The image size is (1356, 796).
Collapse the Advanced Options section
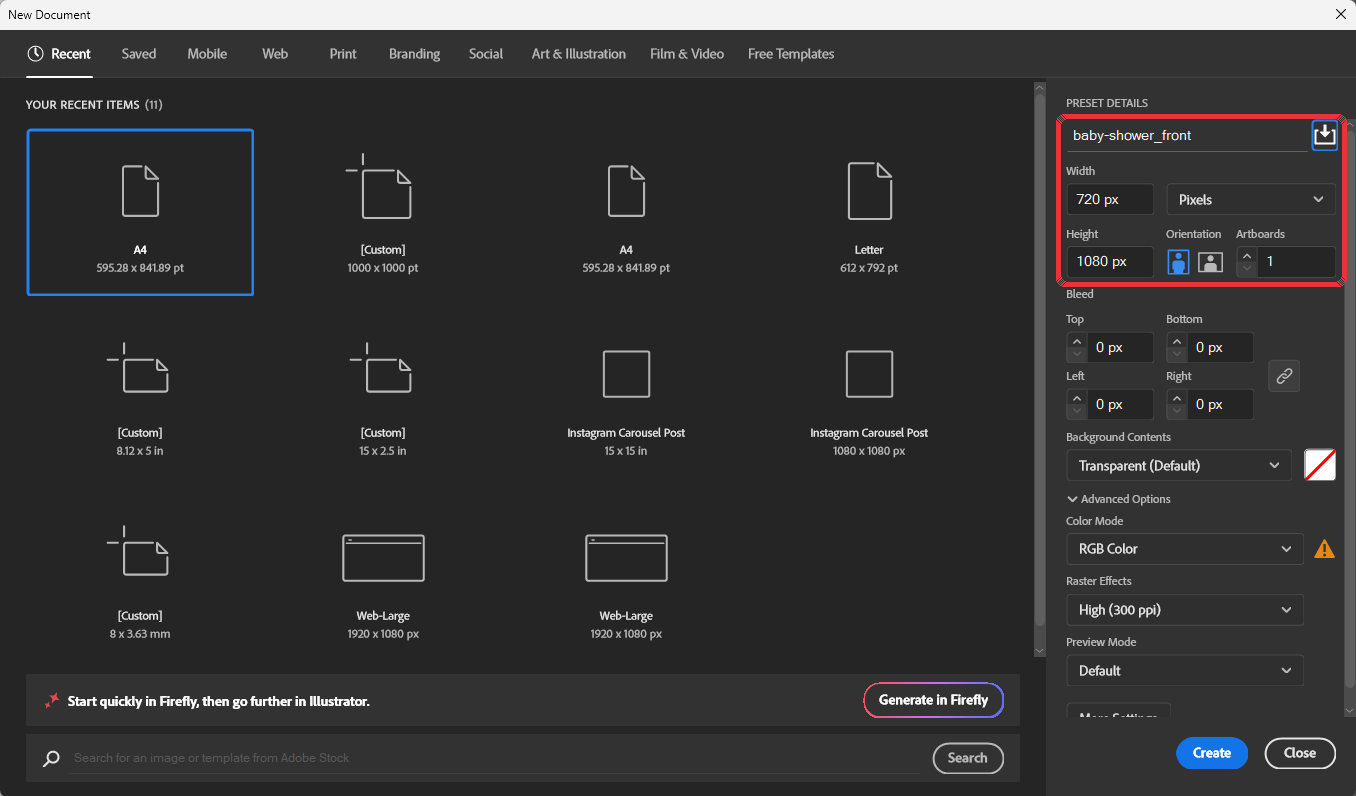[1119, 499]
